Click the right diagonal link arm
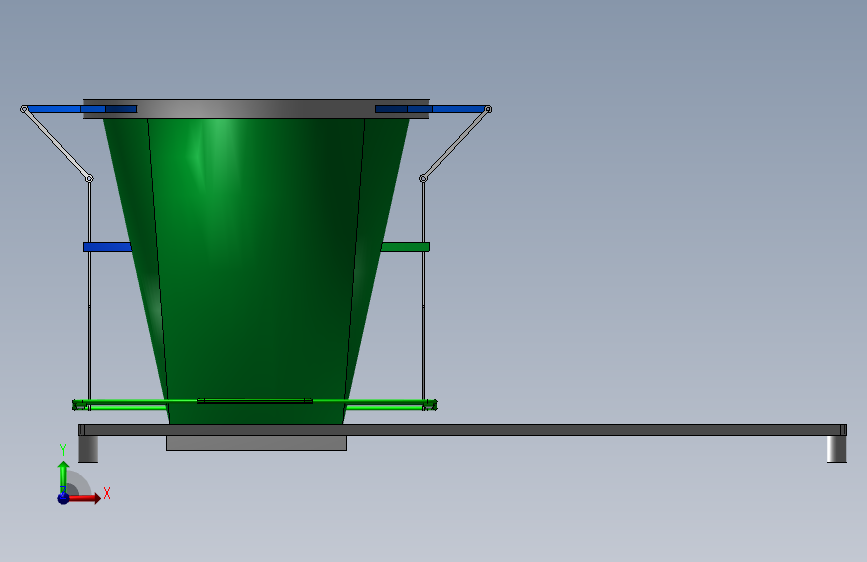 coord(456,144)
